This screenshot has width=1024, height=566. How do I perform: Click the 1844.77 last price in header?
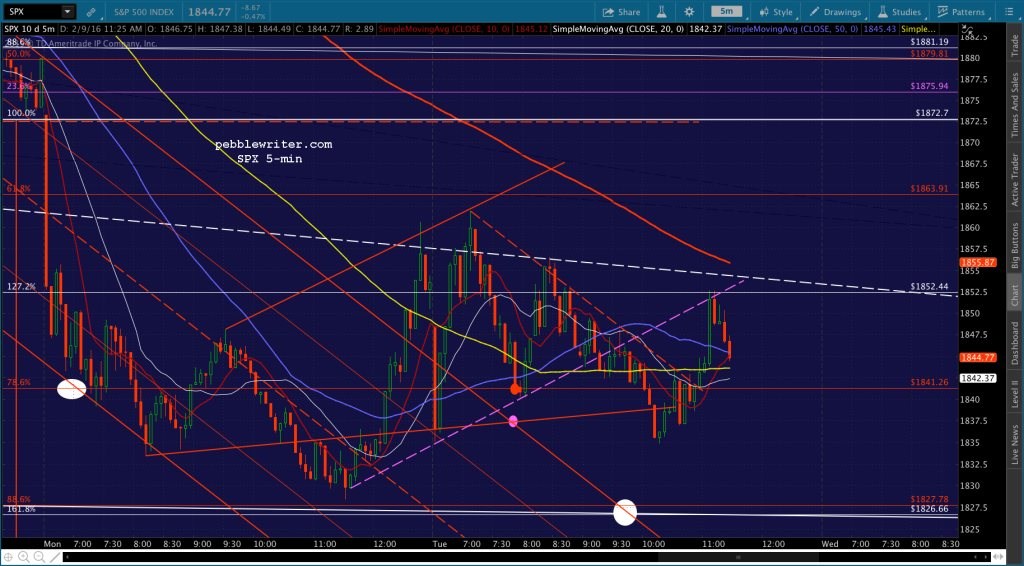tap(209, 12)
